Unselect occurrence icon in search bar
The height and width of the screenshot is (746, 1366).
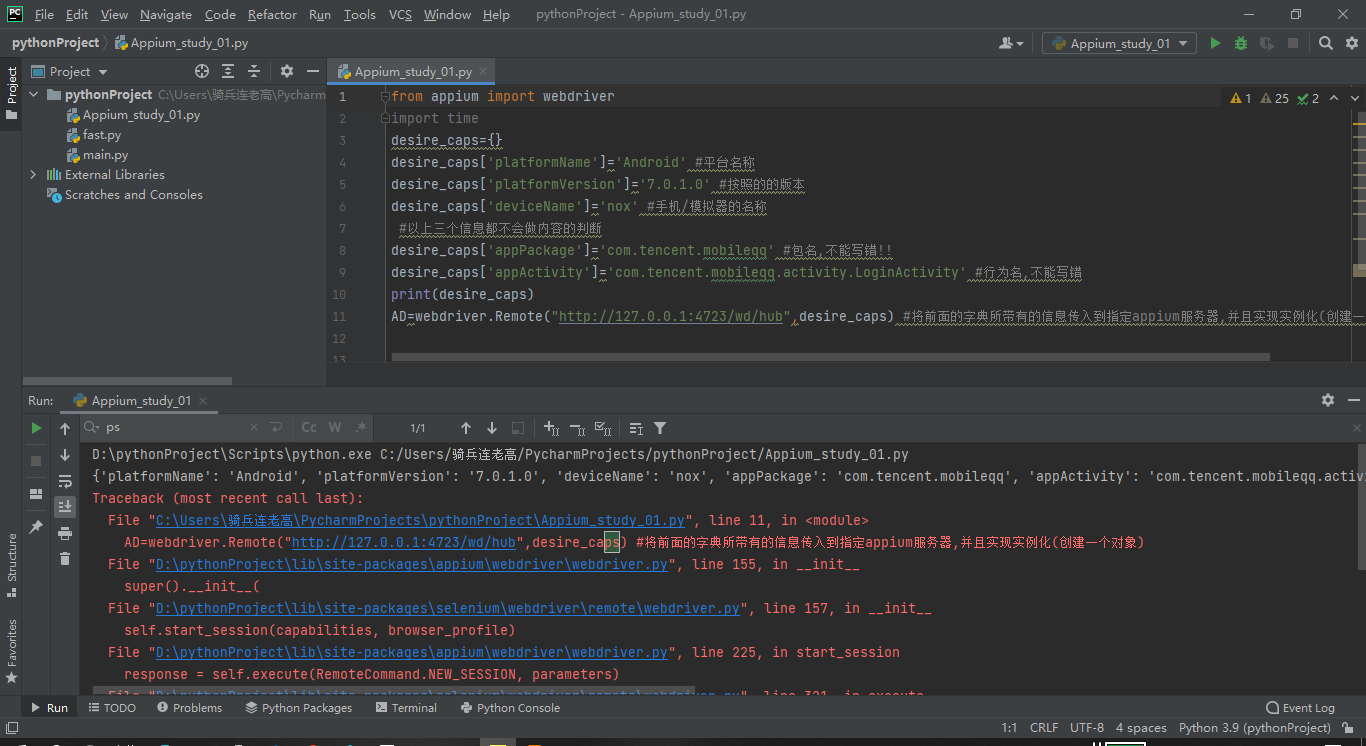pos(577,428)
